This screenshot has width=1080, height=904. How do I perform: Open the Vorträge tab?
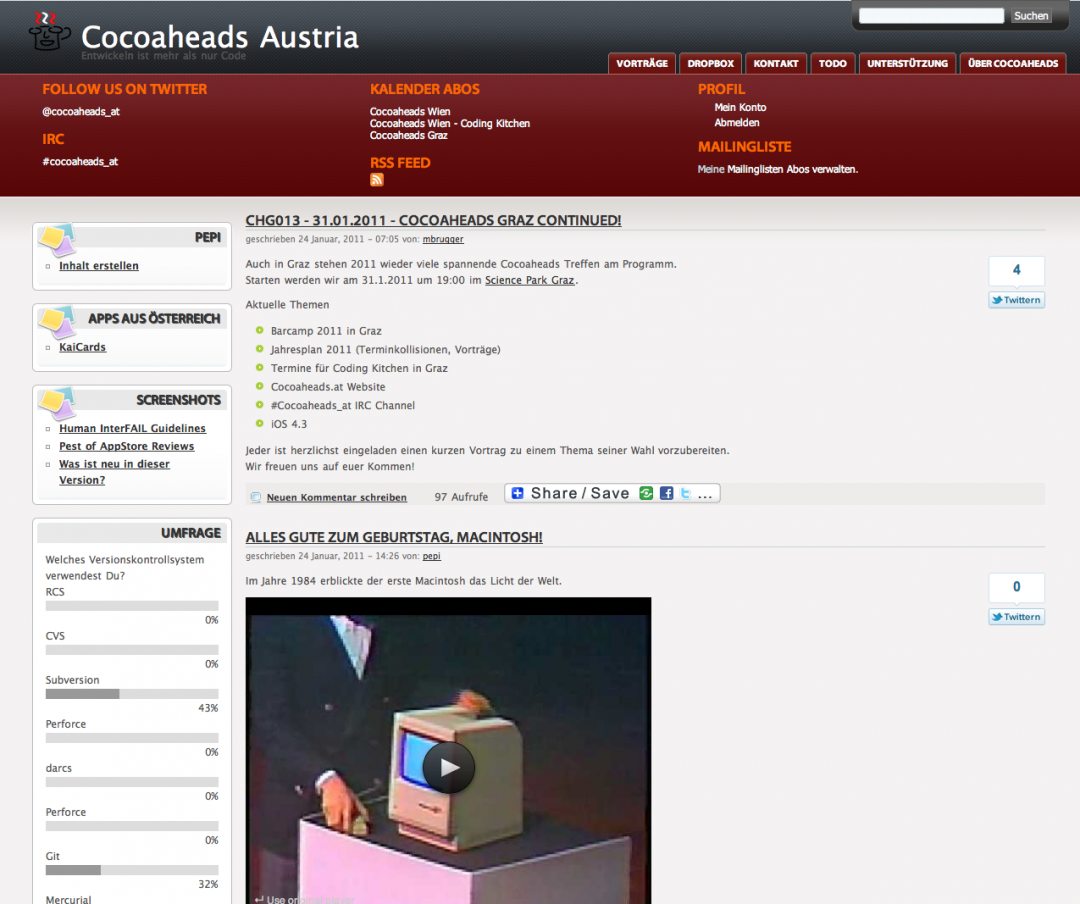[x=642, y=63]
